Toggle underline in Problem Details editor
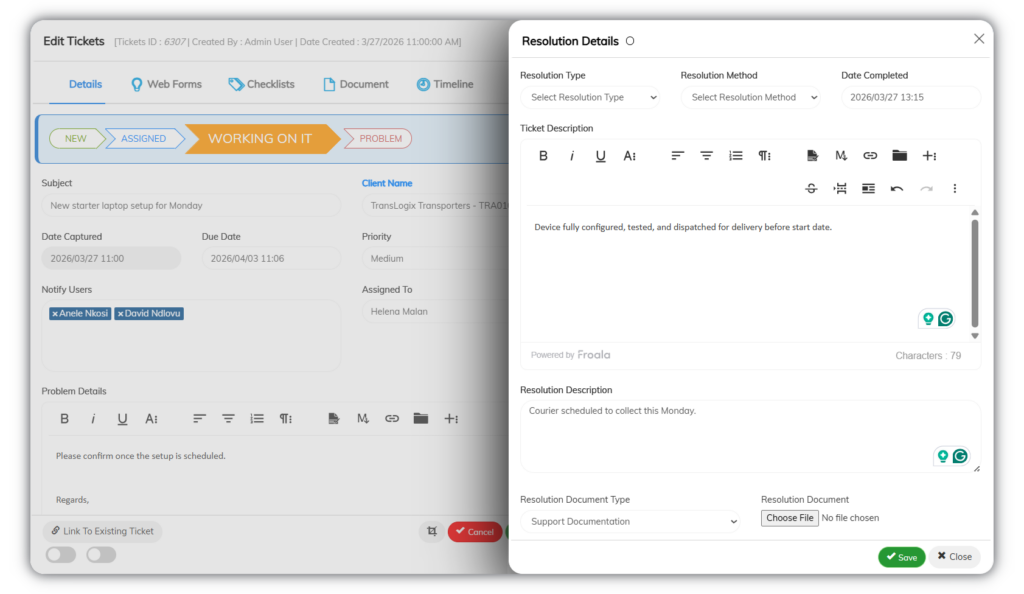This screenshot has height=594, width=1024. coord(122,418)
